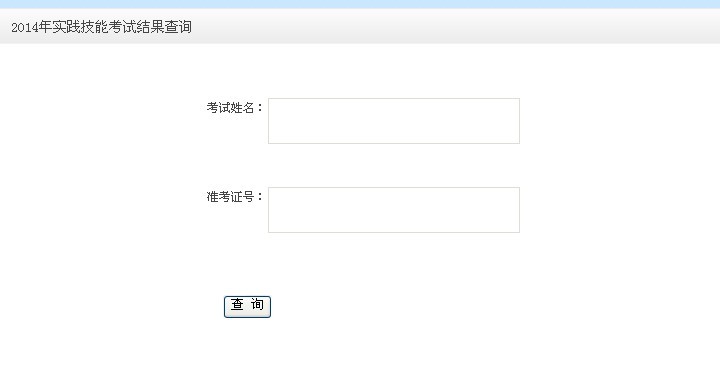Click blank space between the two input fields
The width and height of the screenshot is (720, 370).
point(394,165)
